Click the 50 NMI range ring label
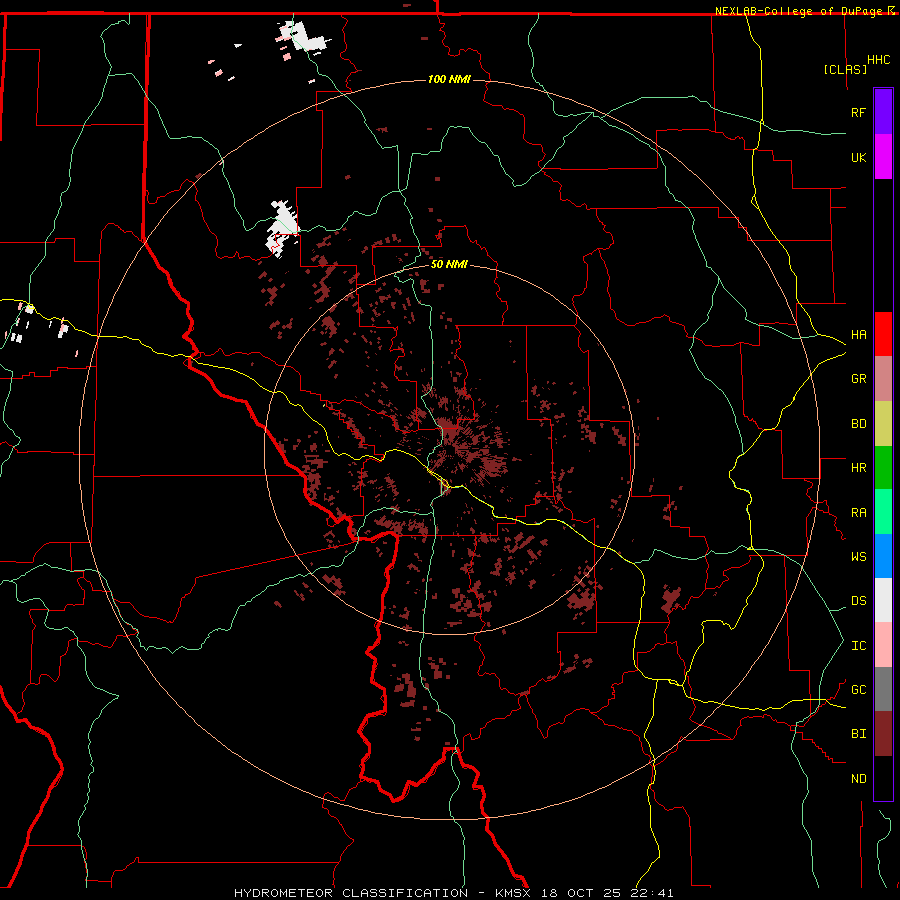Image resolution: width=900 pixels, height=900 pixels. (449, 264)
